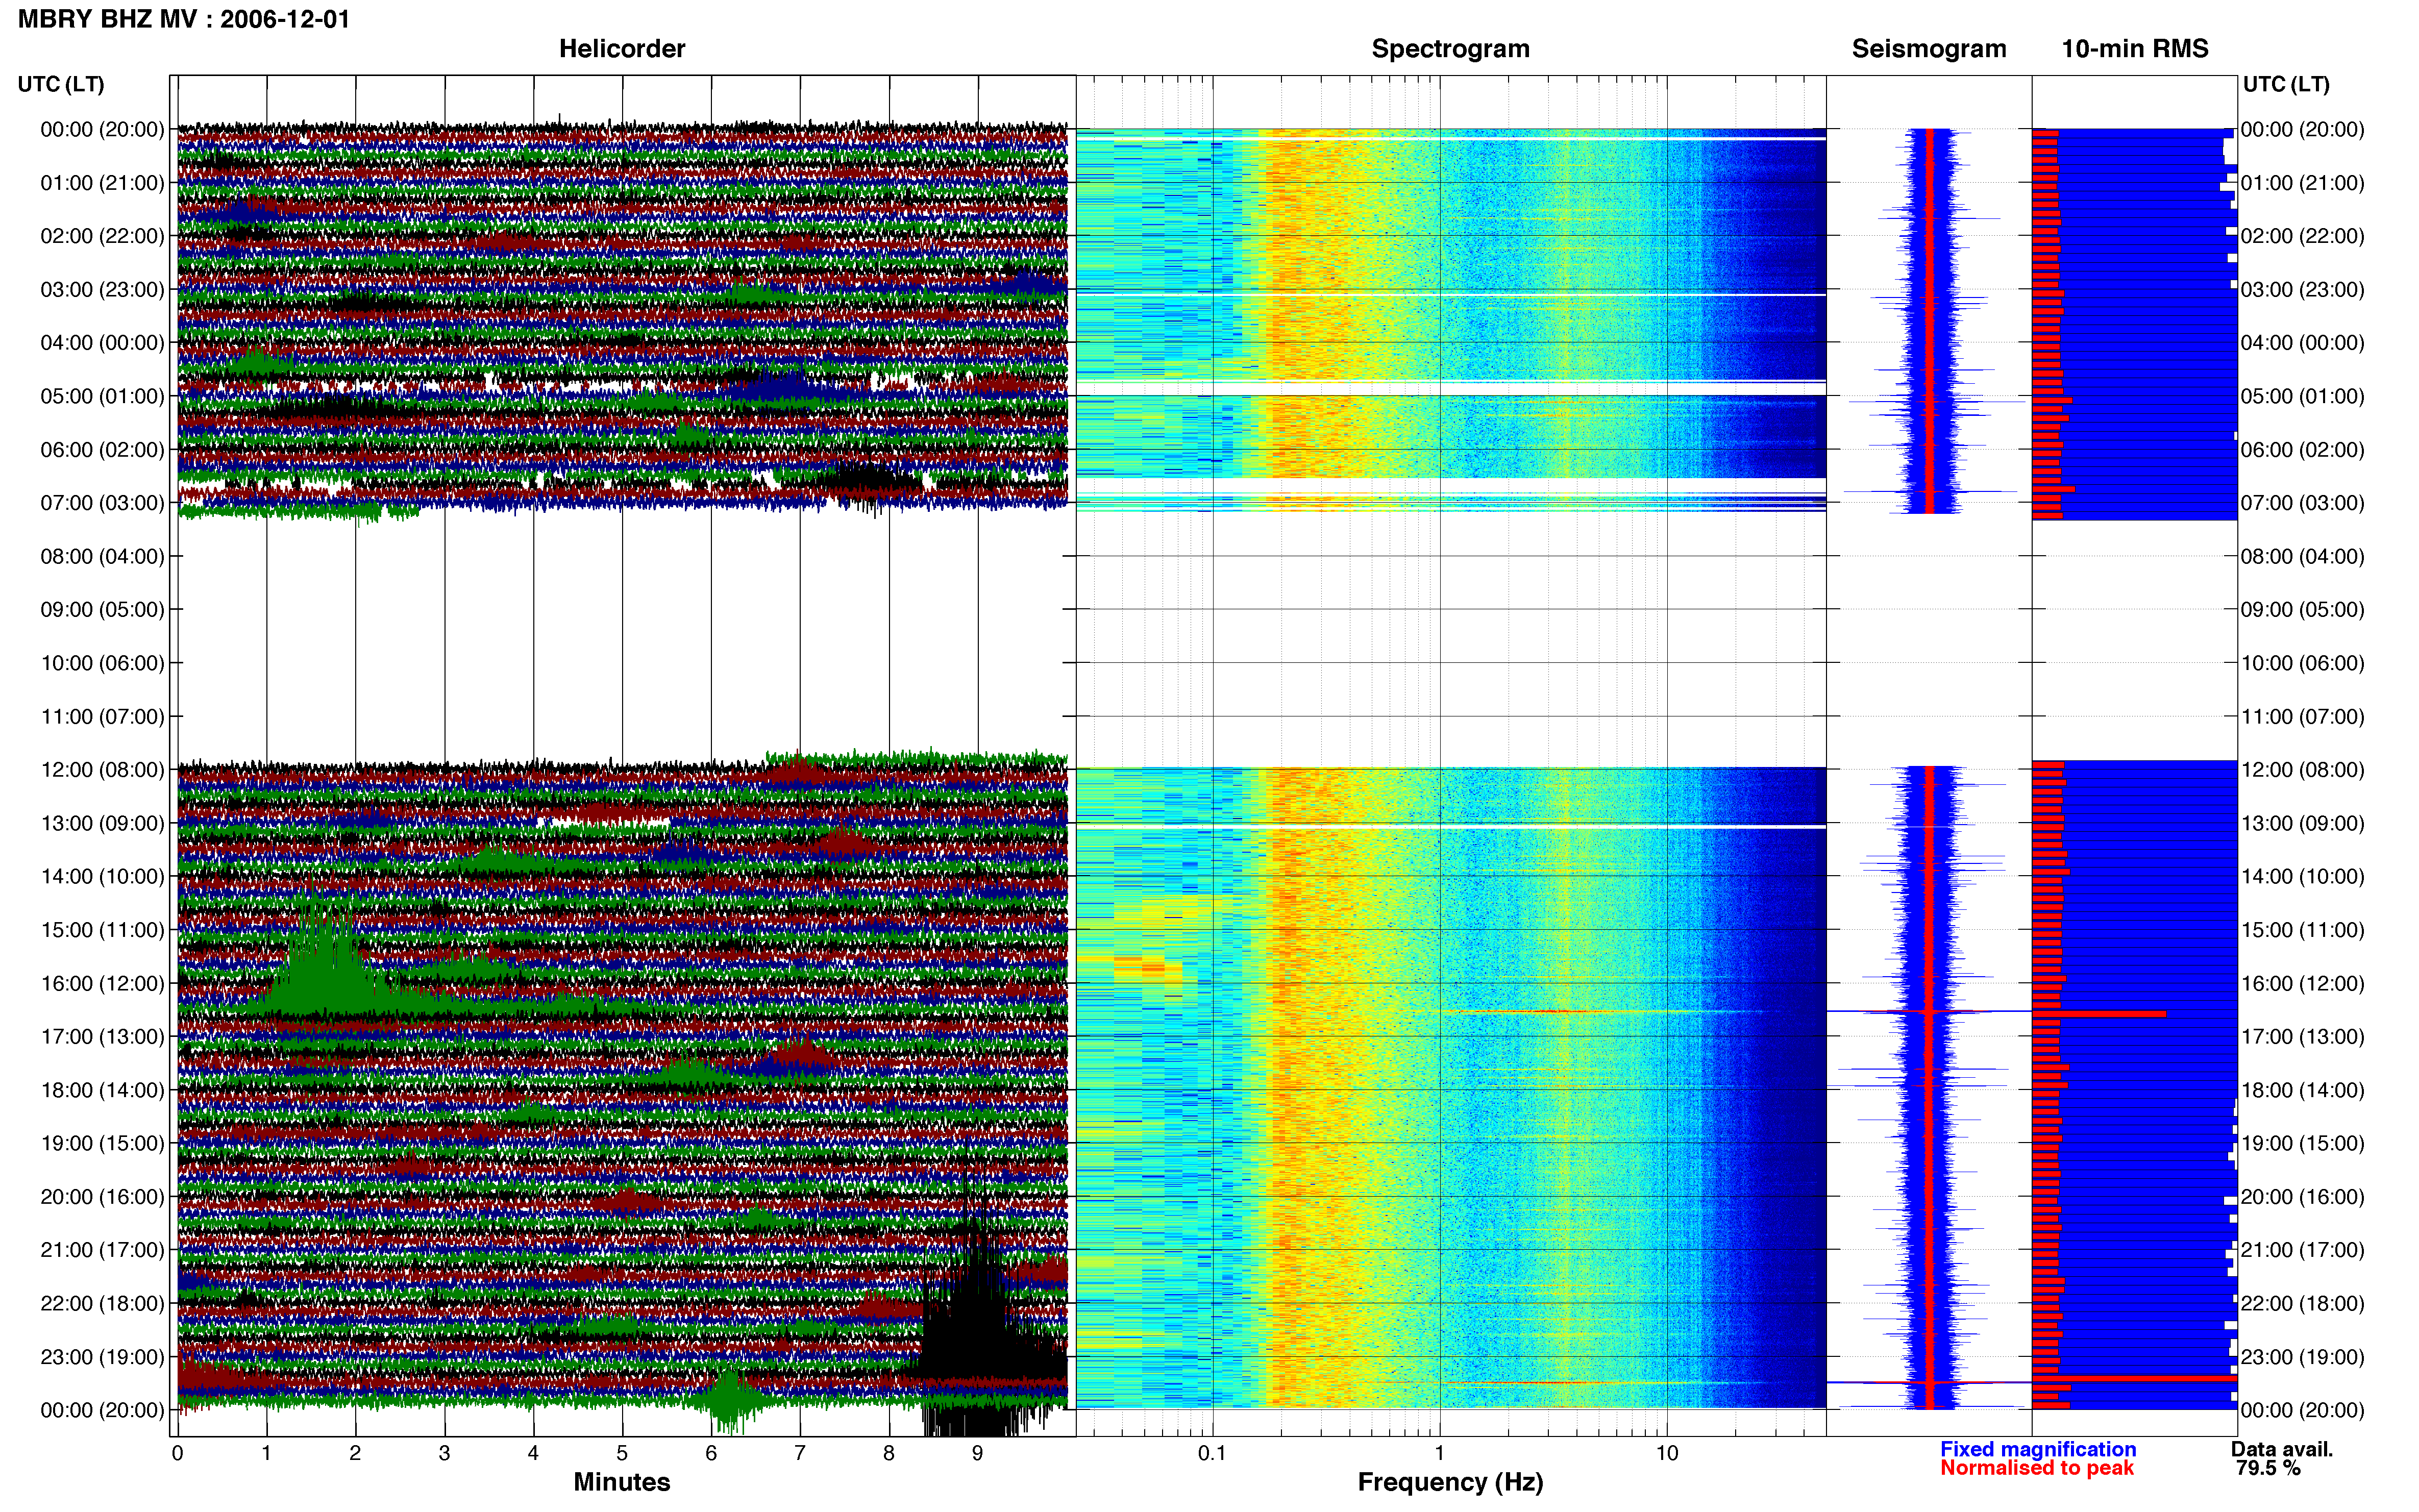Screen dimensions: 2419x1512
Task: Click the 'Normalised to peak' legend text
Action: 2036,1468
